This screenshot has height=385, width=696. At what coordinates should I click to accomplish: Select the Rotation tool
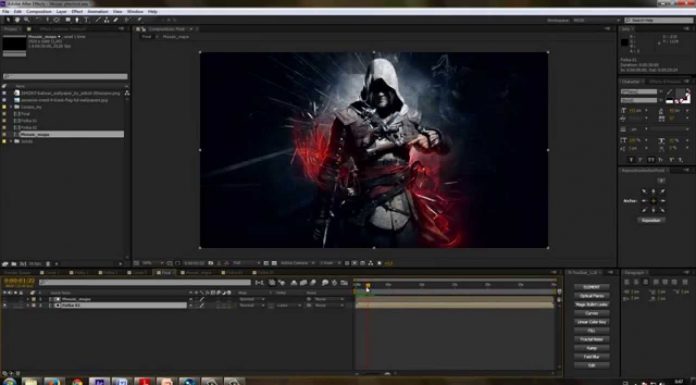pos(38,20)
